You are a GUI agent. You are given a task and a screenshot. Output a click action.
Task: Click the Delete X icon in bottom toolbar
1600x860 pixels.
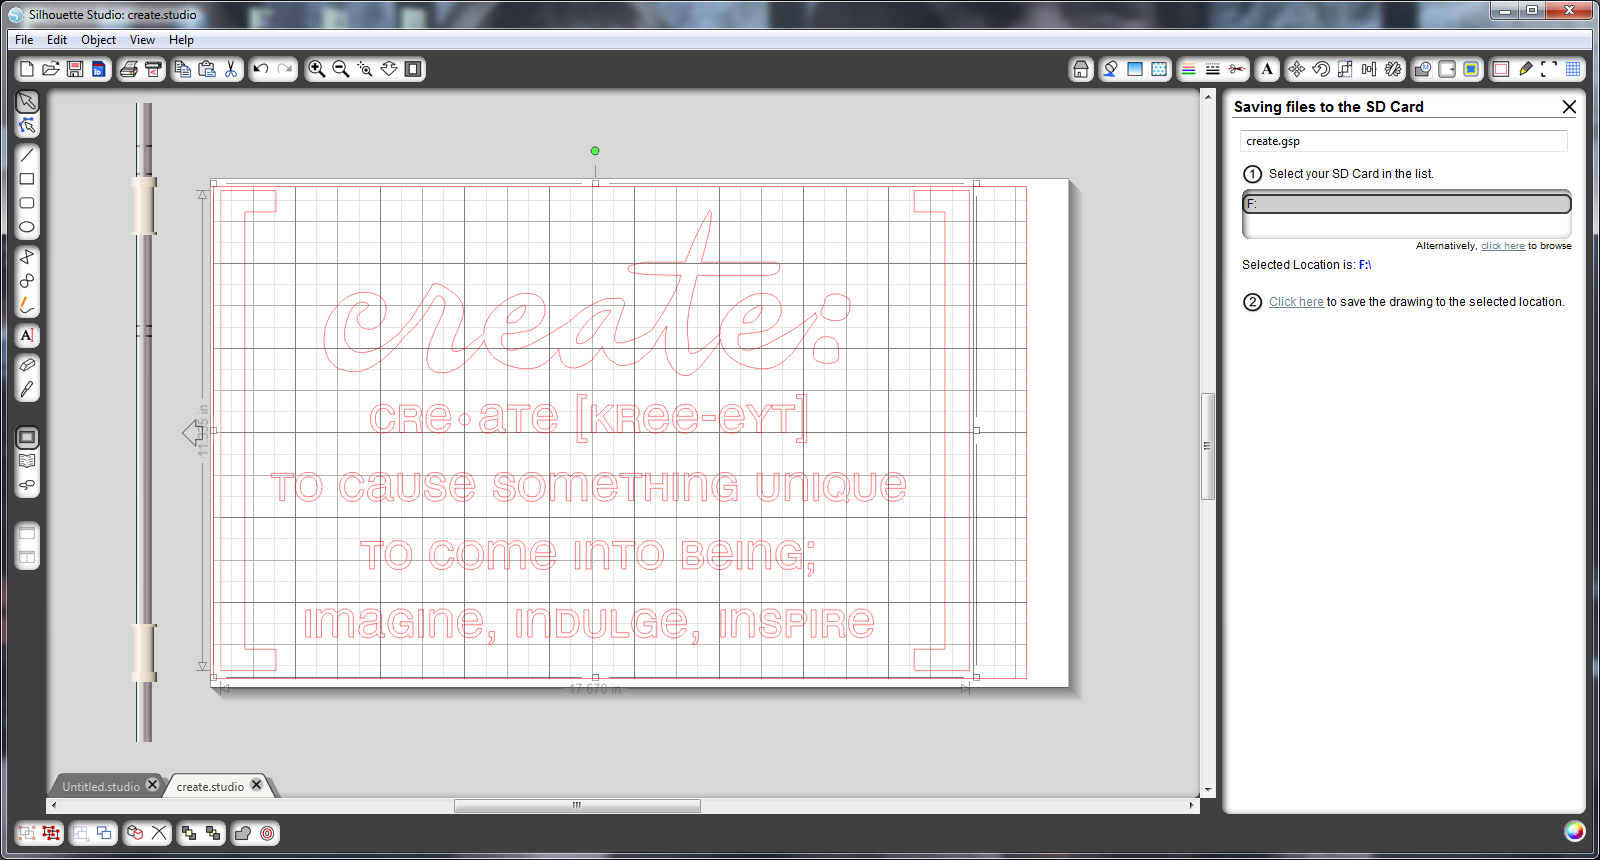(x=159, y=833)
